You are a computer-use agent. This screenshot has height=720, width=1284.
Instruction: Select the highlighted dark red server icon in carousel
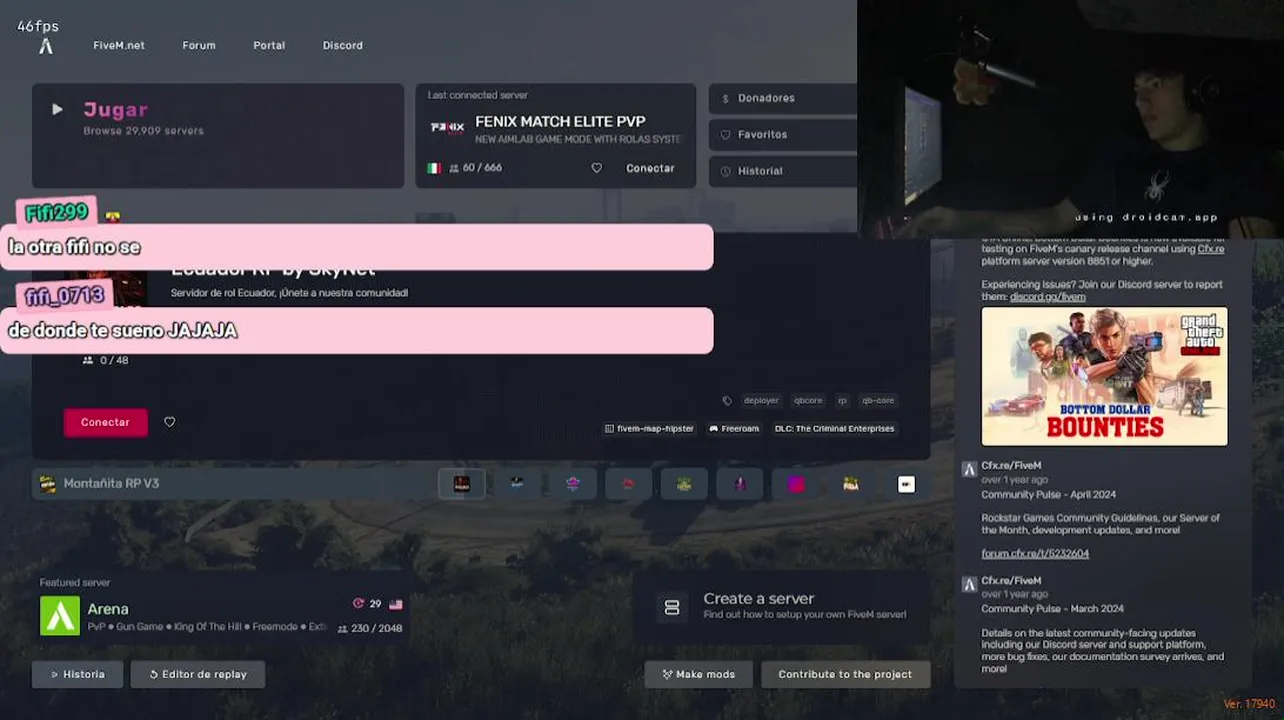[462, 484]
